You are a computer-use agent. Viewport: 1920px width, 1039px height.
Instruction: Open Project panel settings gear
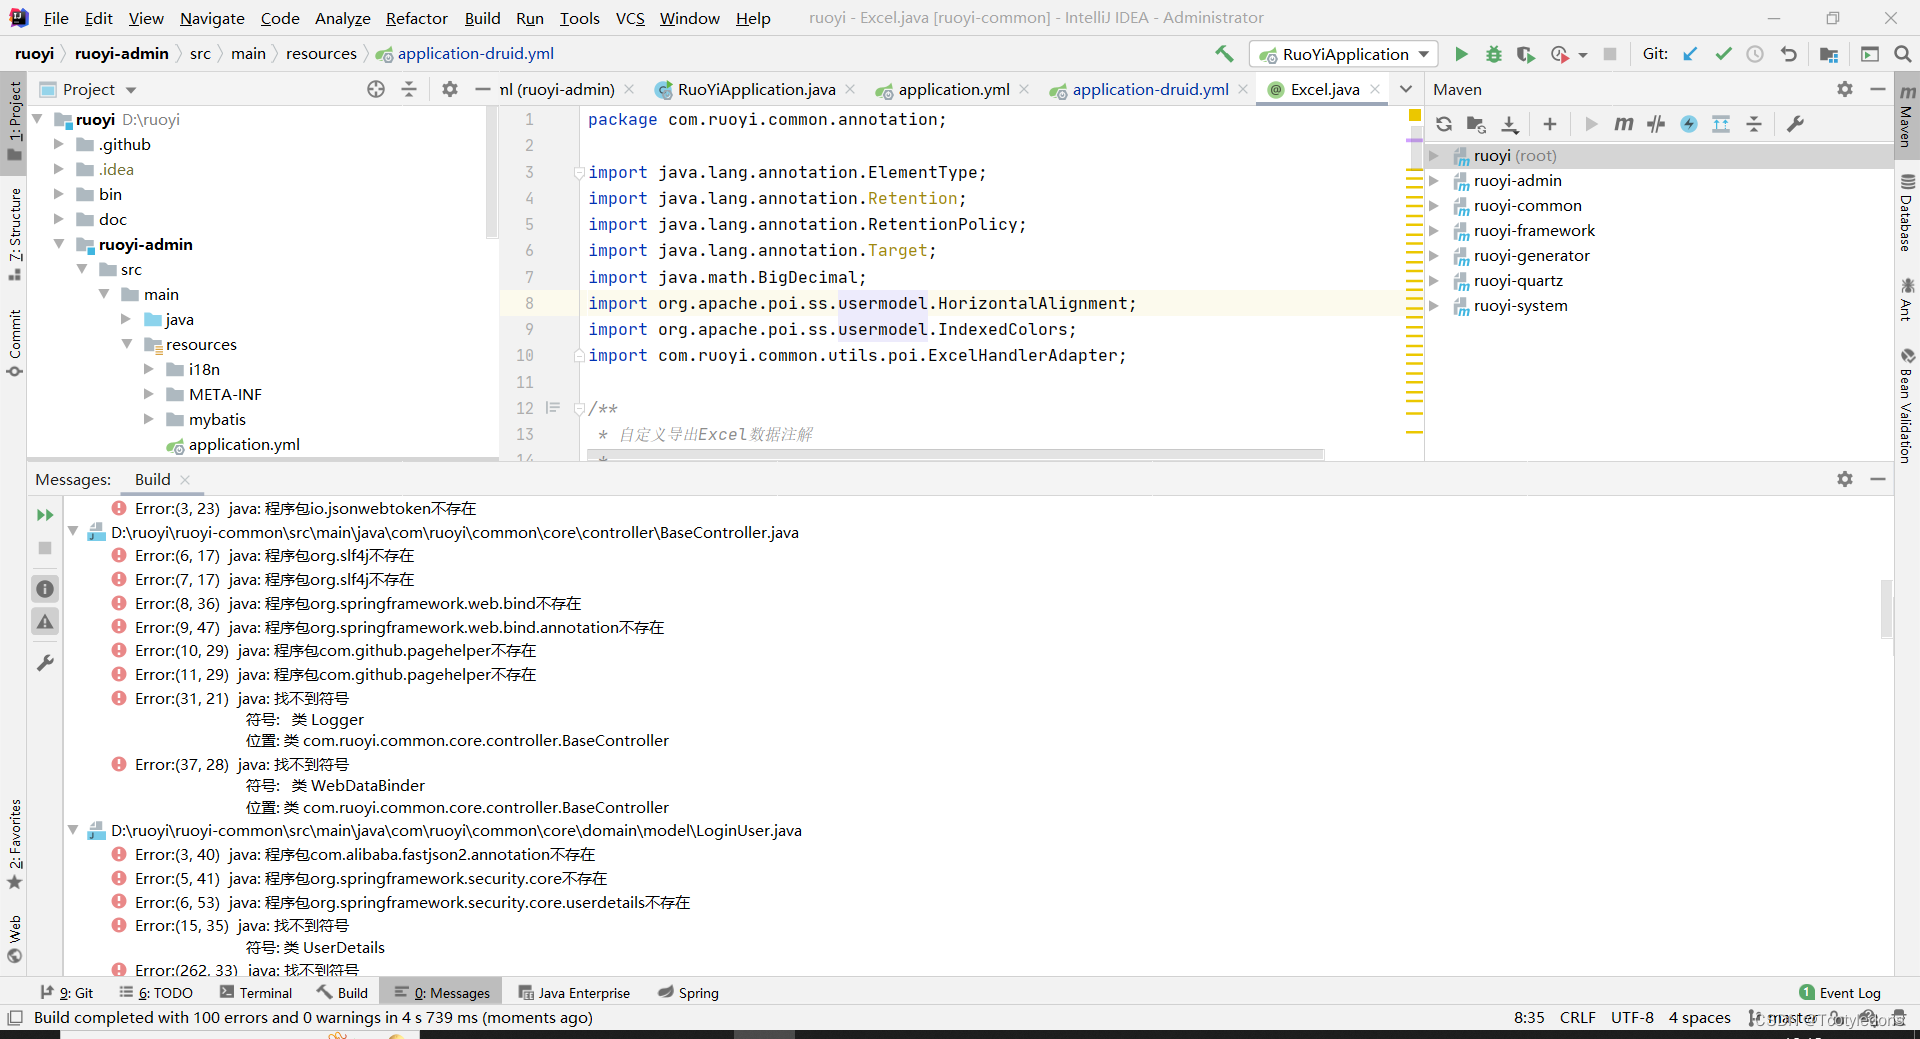[x=450, y=89]
